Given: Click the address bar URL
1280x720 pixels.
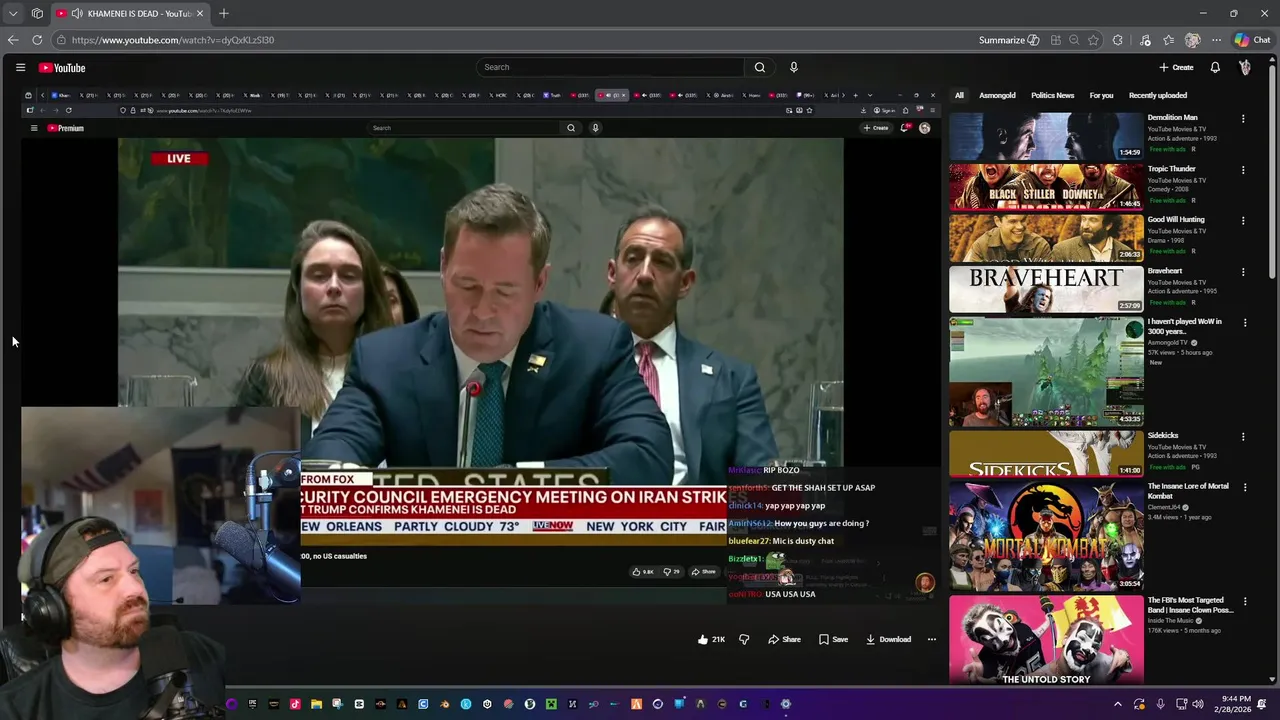Looking at the screenshot, I should 173,40.
